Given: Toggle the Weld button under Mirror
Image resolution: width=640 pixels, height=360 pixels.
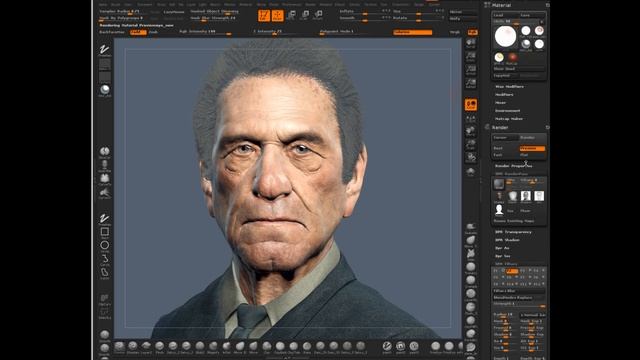Looking at the screenshot, I should [462, 18].
